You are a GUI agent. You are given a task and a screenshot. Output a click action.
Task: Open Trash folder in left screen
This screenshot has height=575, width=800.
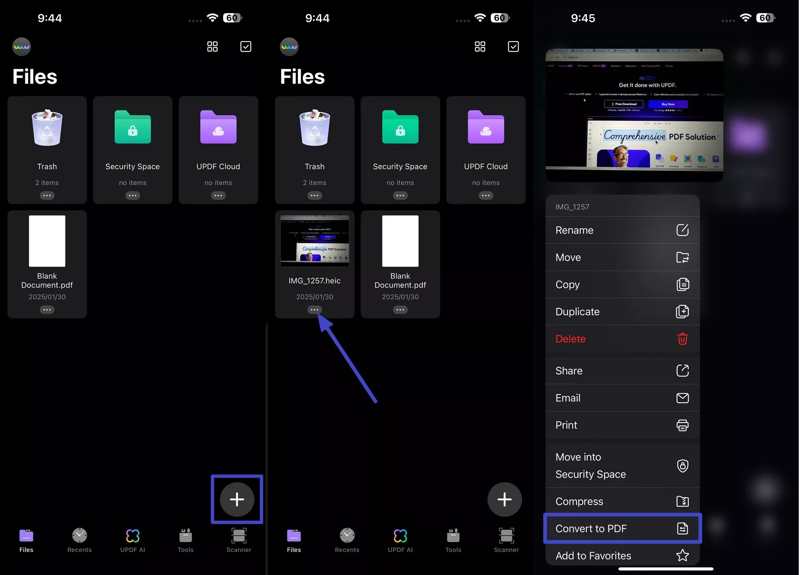47,149
